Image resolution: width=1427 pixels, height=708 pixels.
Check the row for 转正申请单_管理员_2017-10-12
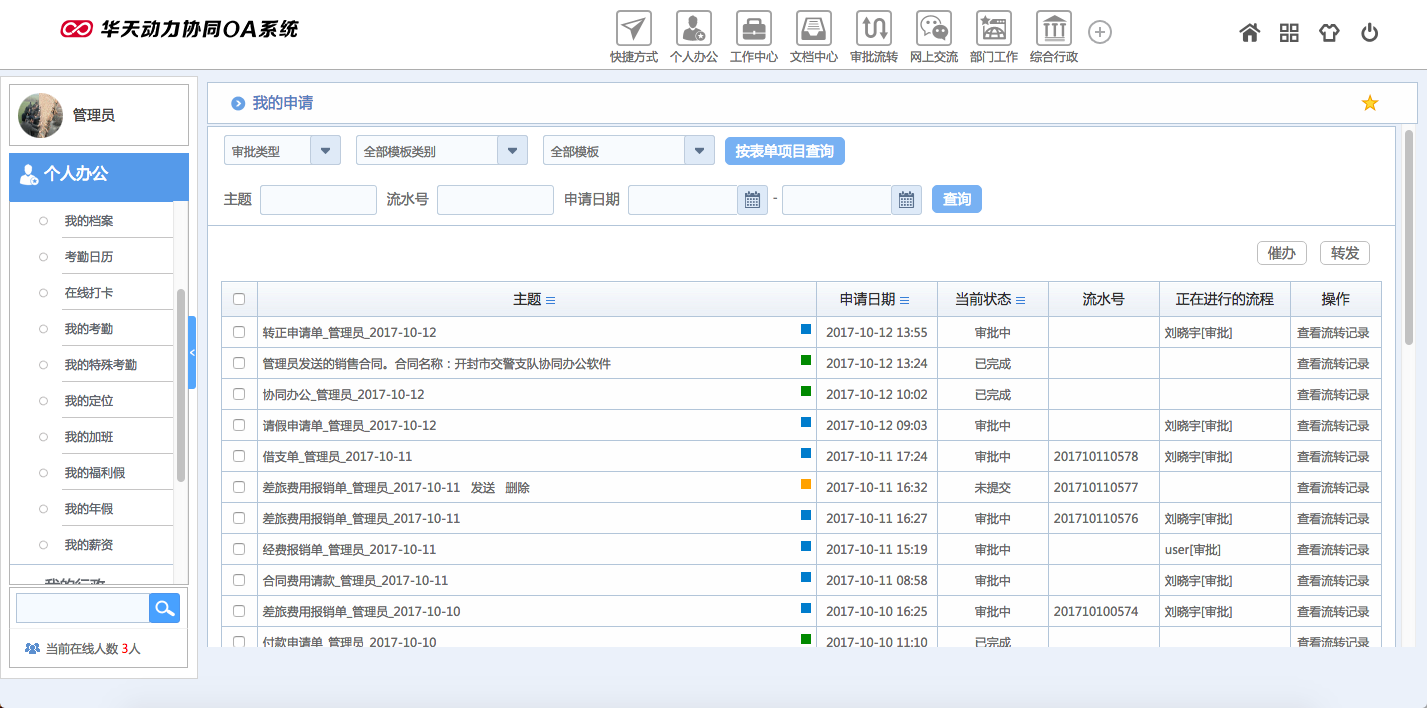(237, 332)
